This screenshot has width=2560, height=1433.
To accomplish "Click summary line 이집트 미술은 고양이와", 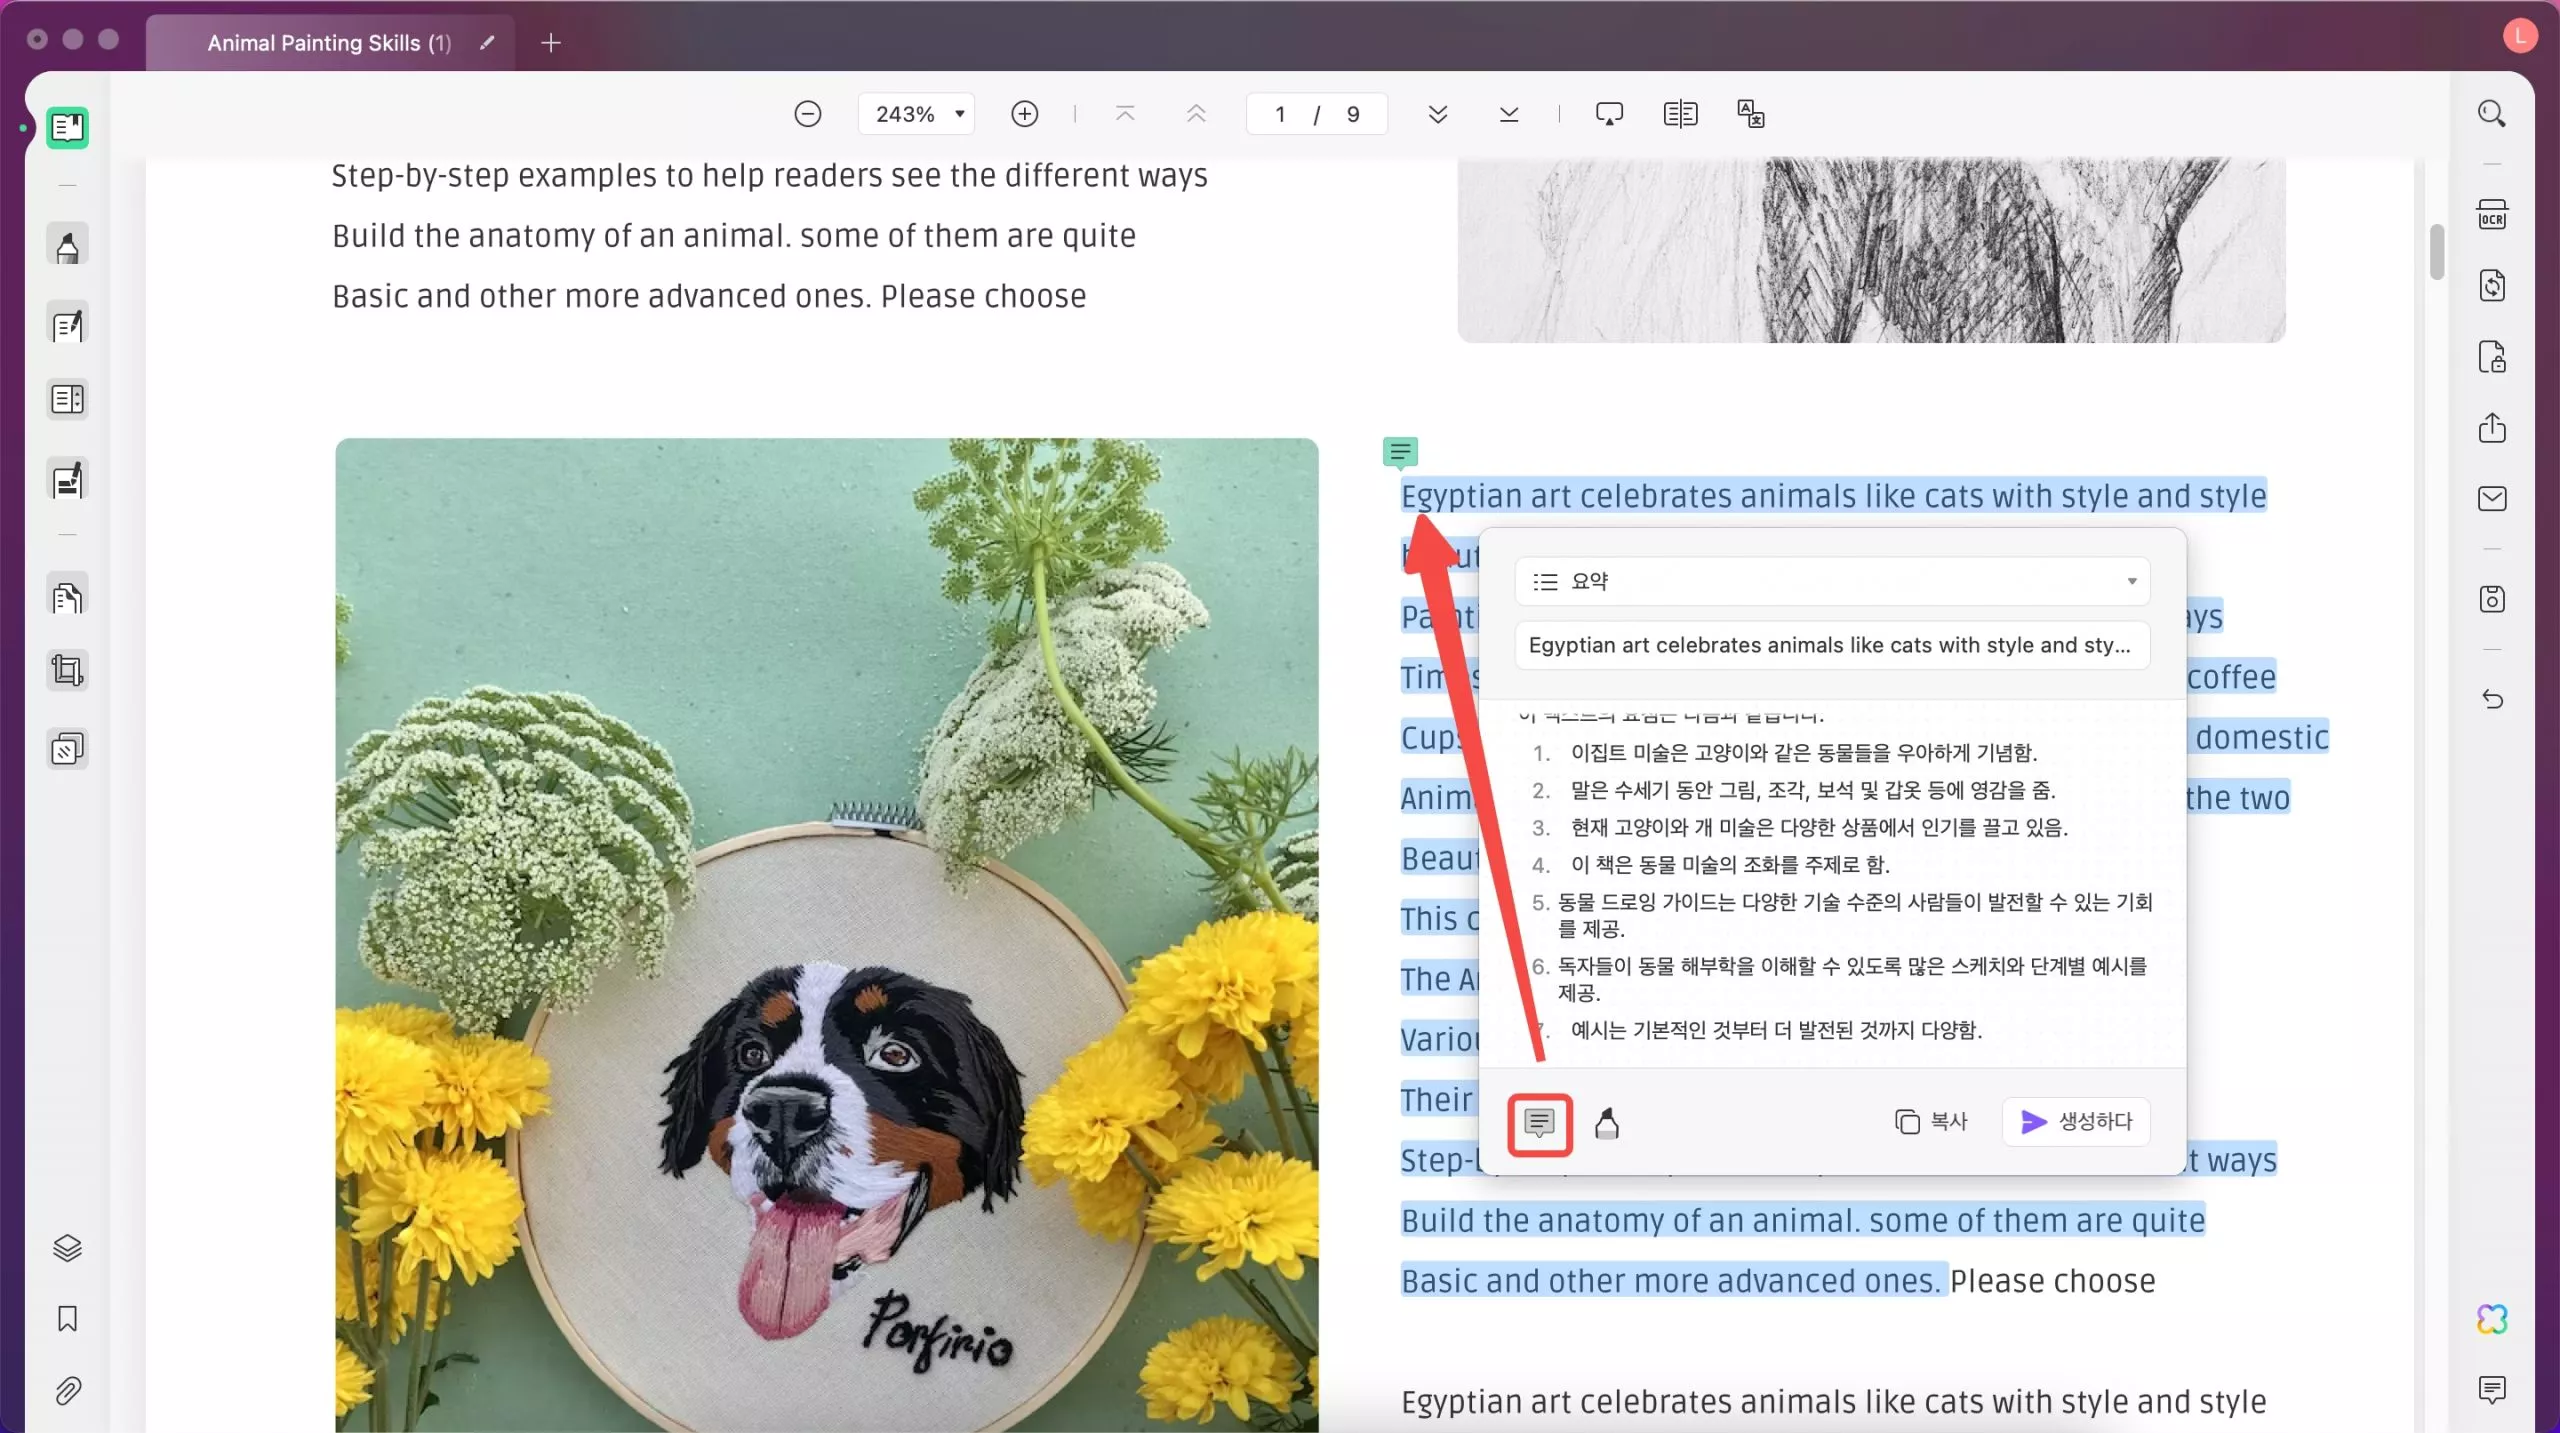I will [1804, 753].
